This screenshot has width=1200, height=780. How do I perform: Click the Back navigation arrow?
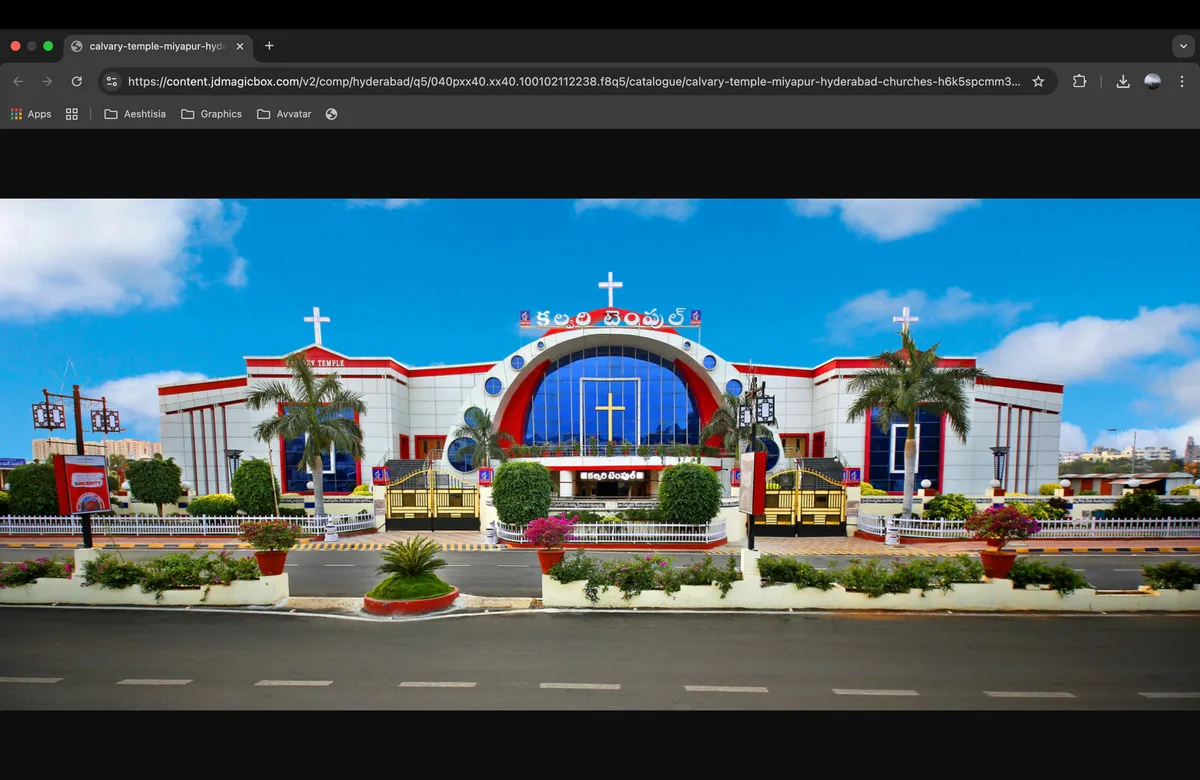pyautogui.click(x=18, y=82)
